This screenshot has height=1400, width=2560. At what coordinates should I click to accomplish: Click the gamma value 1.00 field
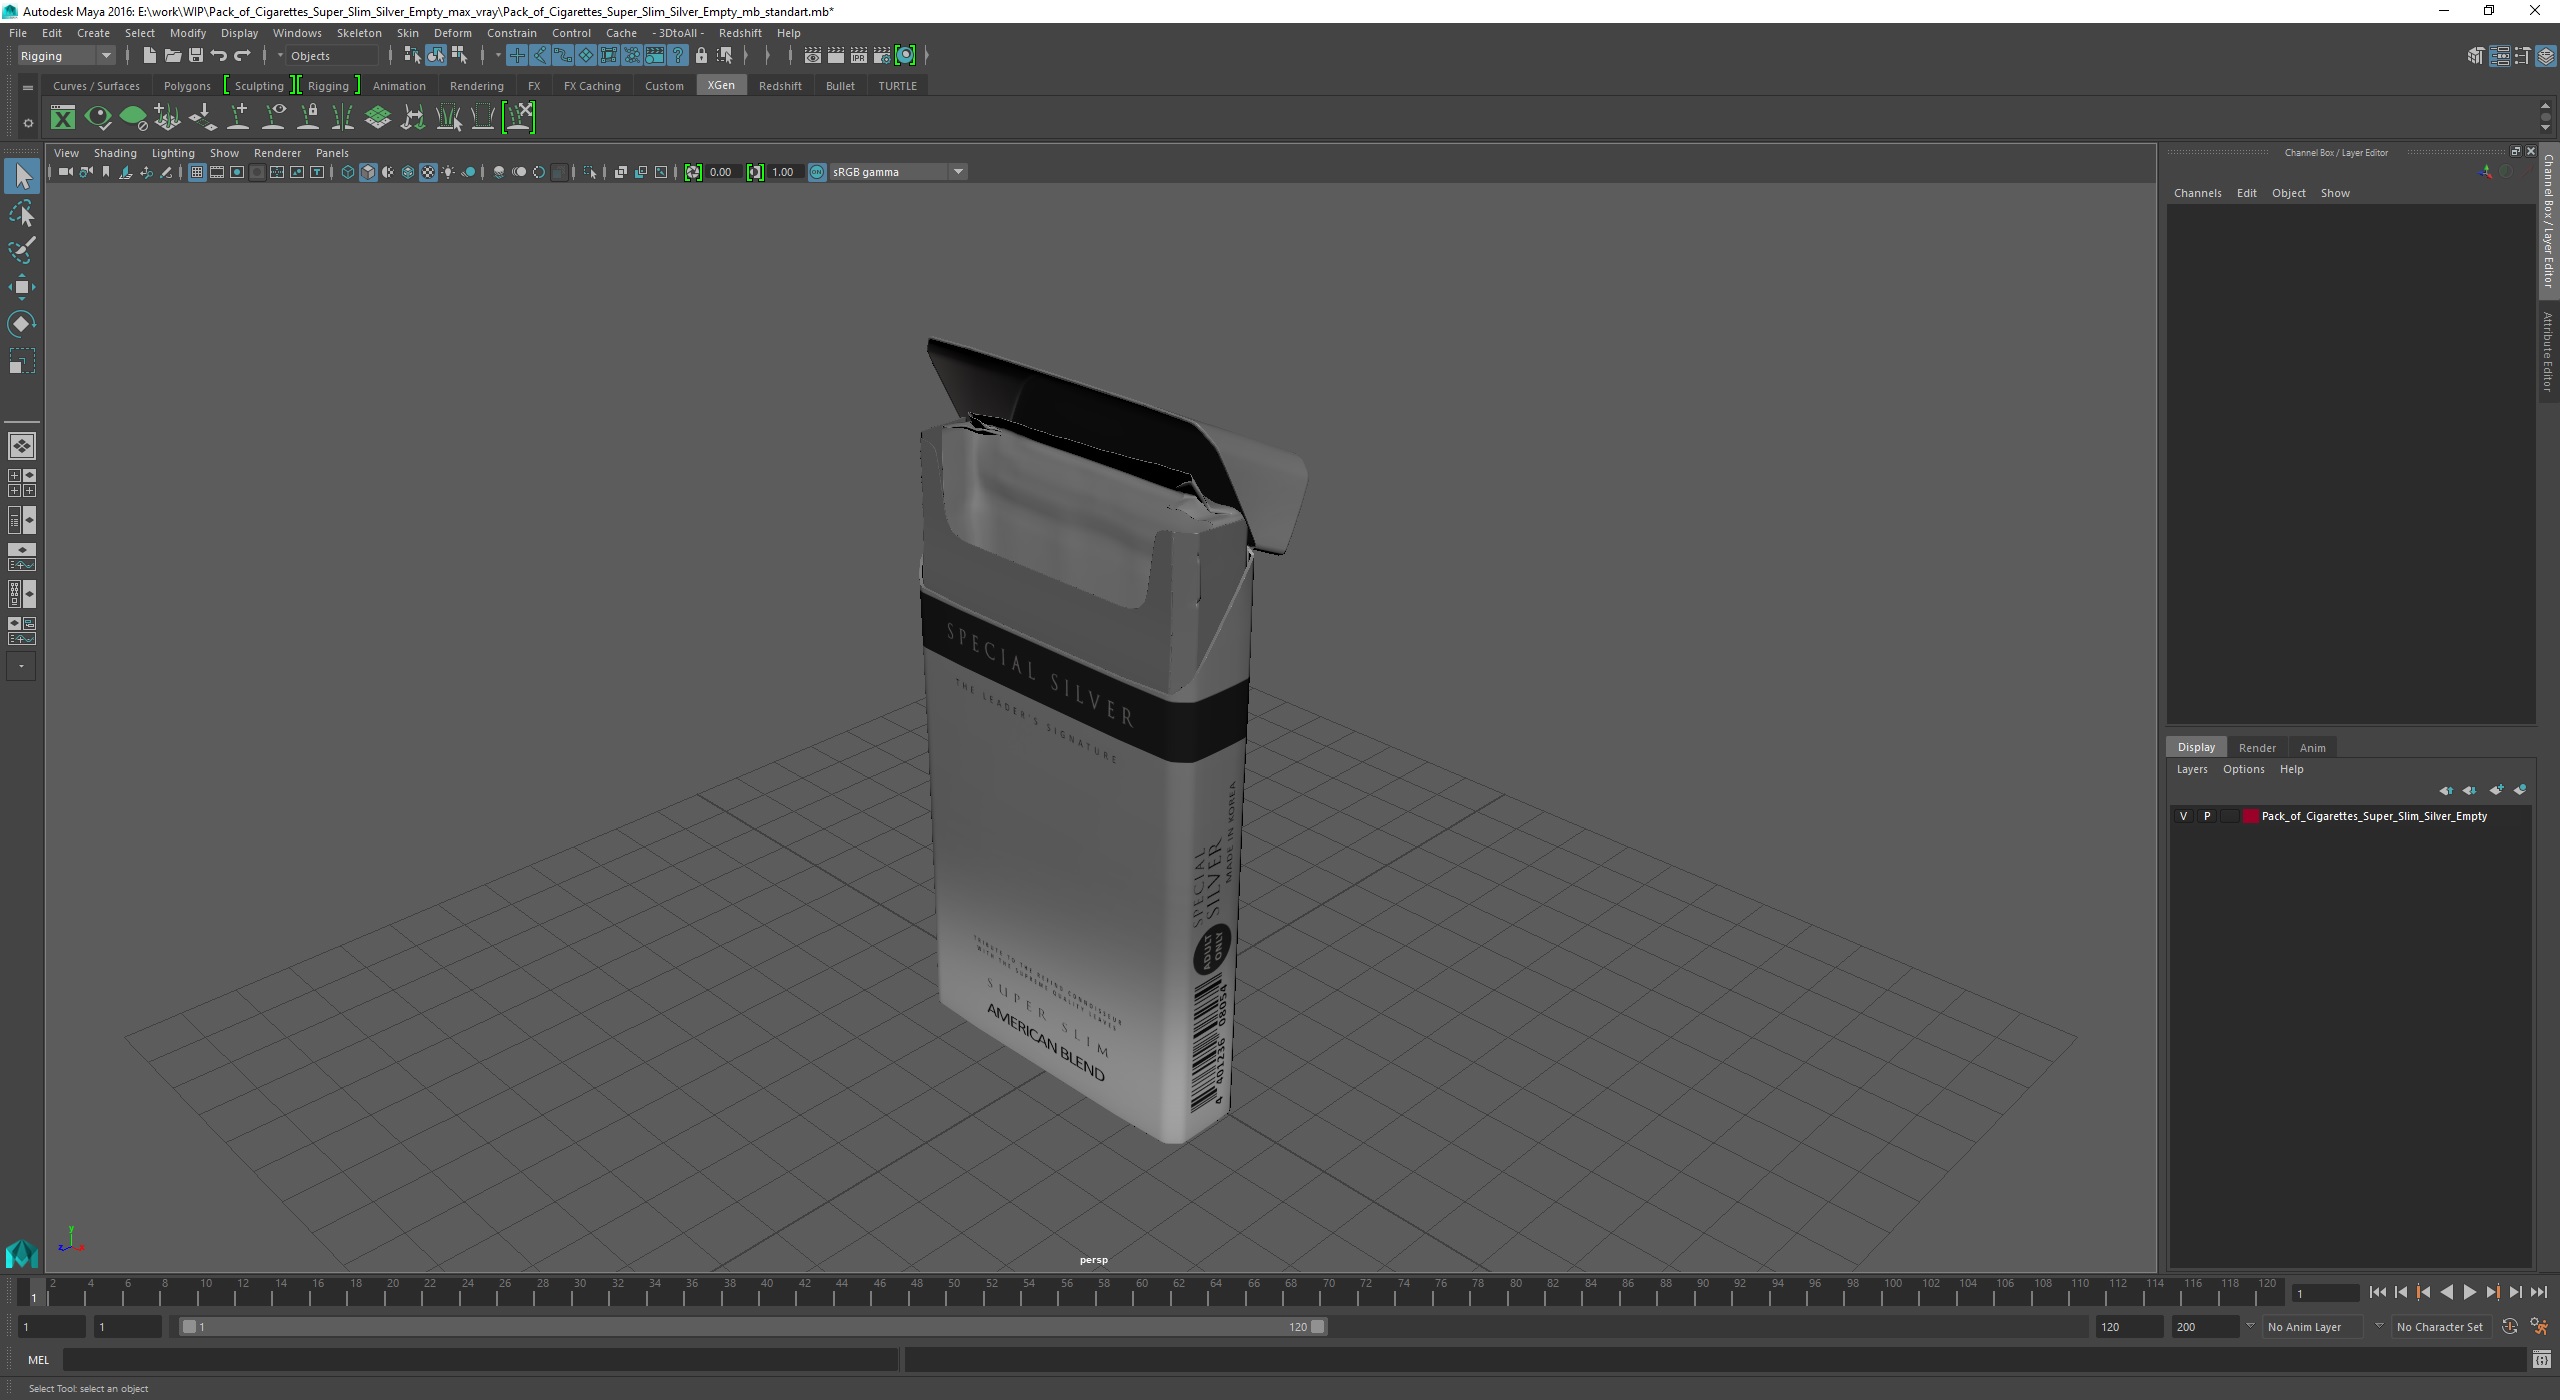click(784, 172)
